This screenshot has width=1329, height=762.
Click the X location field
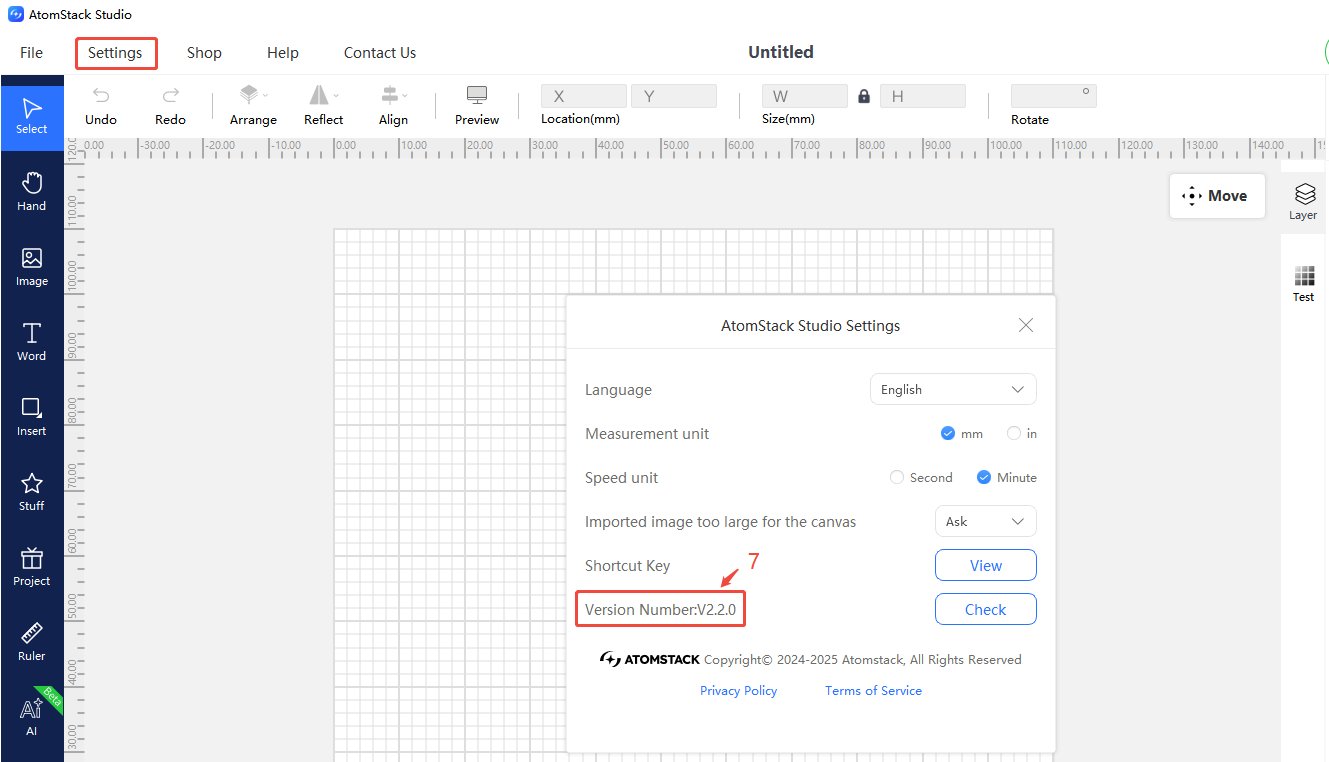[x=584, y=96]
